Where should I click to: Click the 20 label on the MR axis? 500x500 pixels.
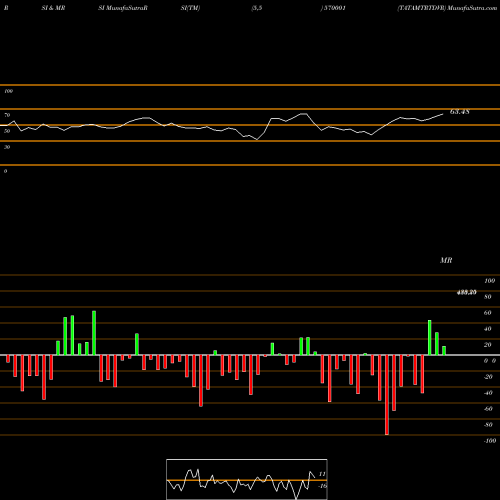(x=488, y=345)
